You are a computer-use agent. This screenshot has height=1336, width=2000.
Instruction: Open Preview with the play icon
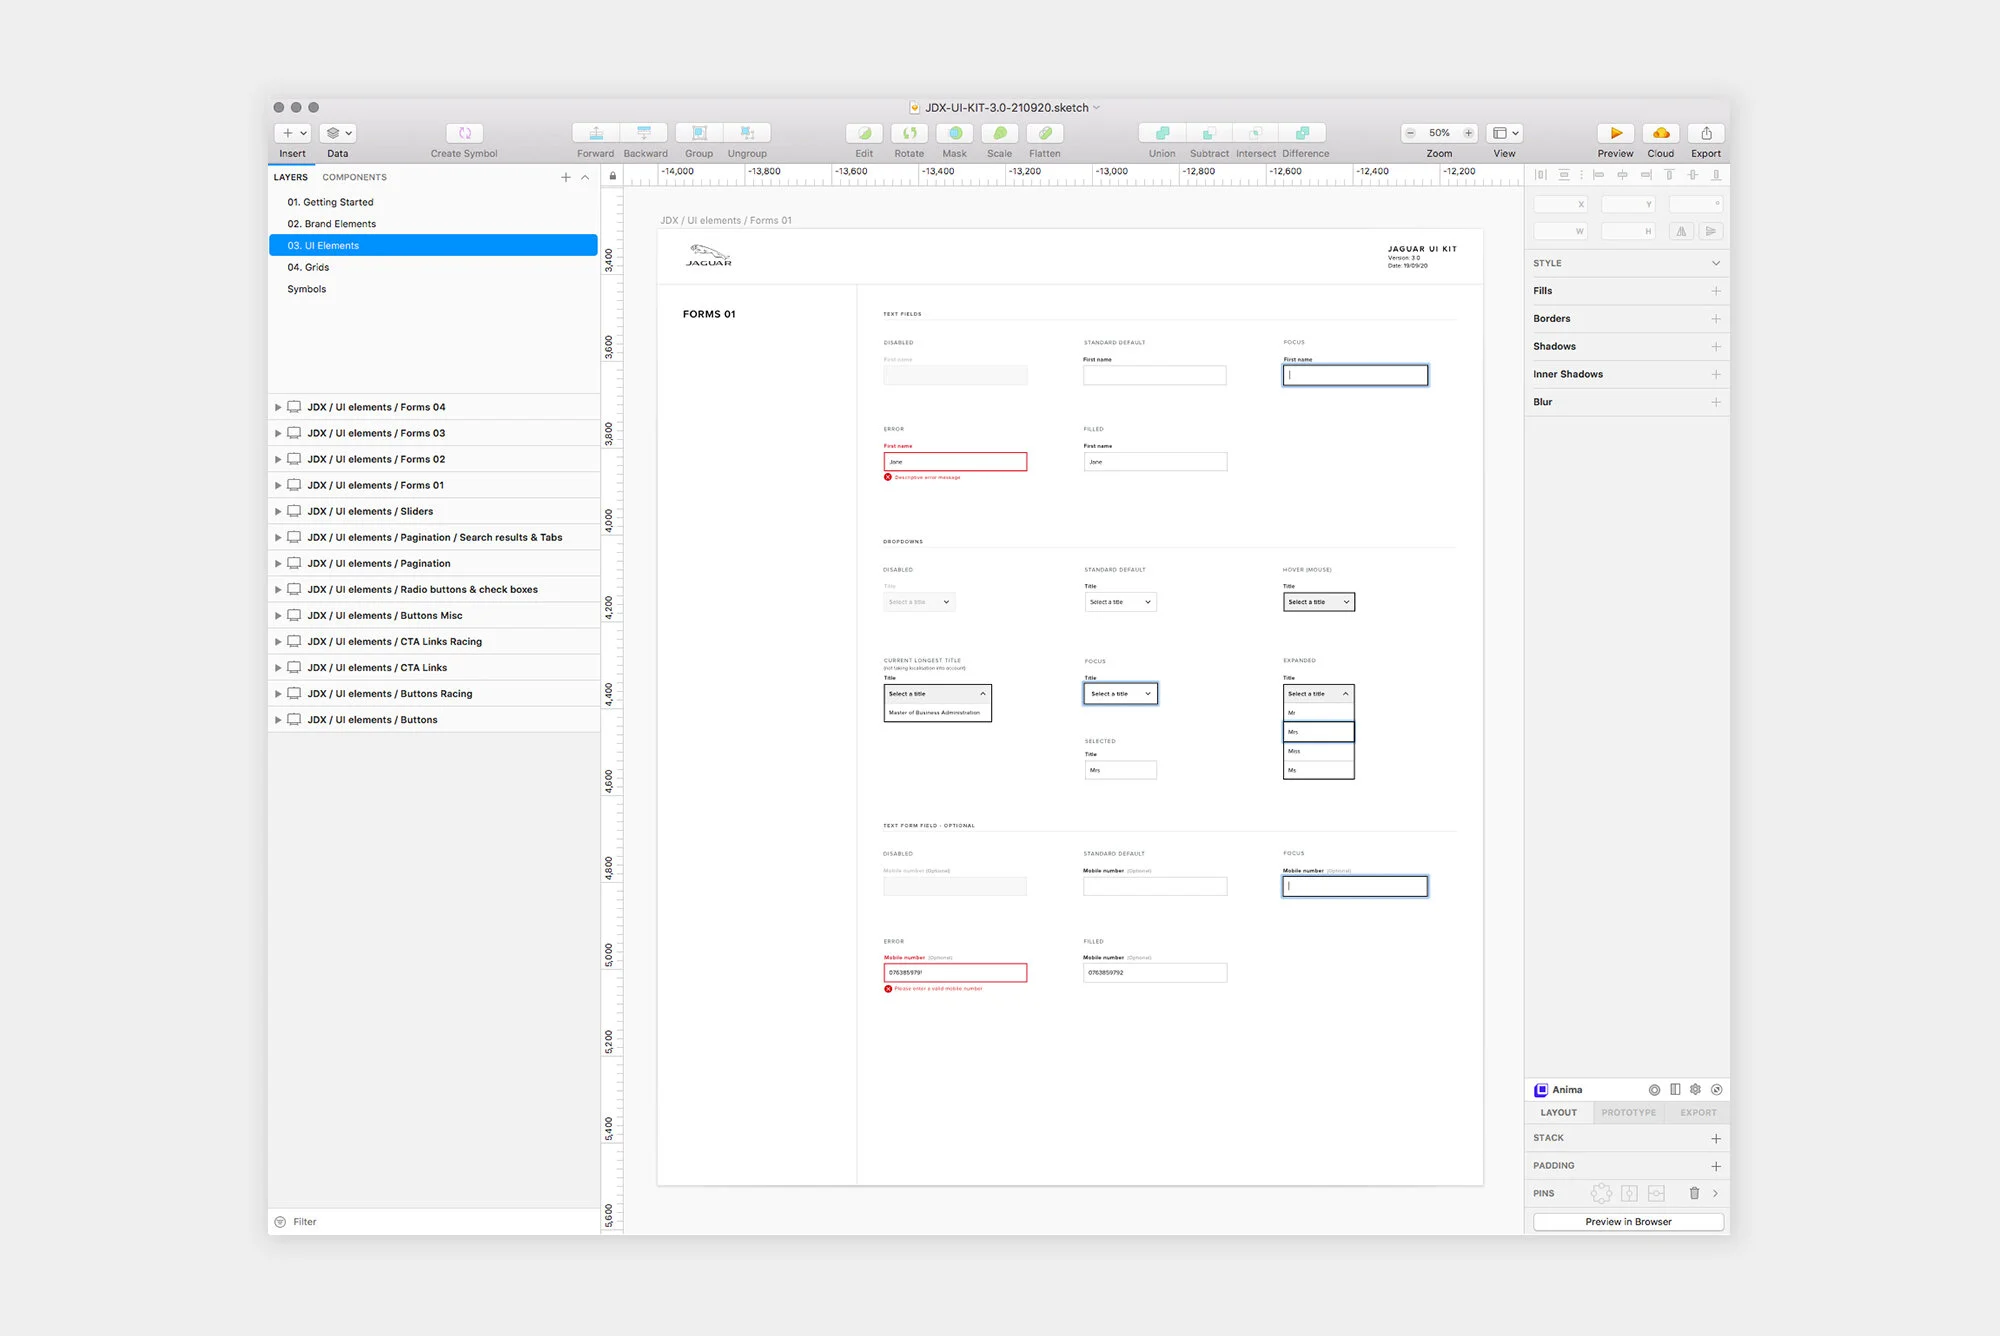[1615, 133]
